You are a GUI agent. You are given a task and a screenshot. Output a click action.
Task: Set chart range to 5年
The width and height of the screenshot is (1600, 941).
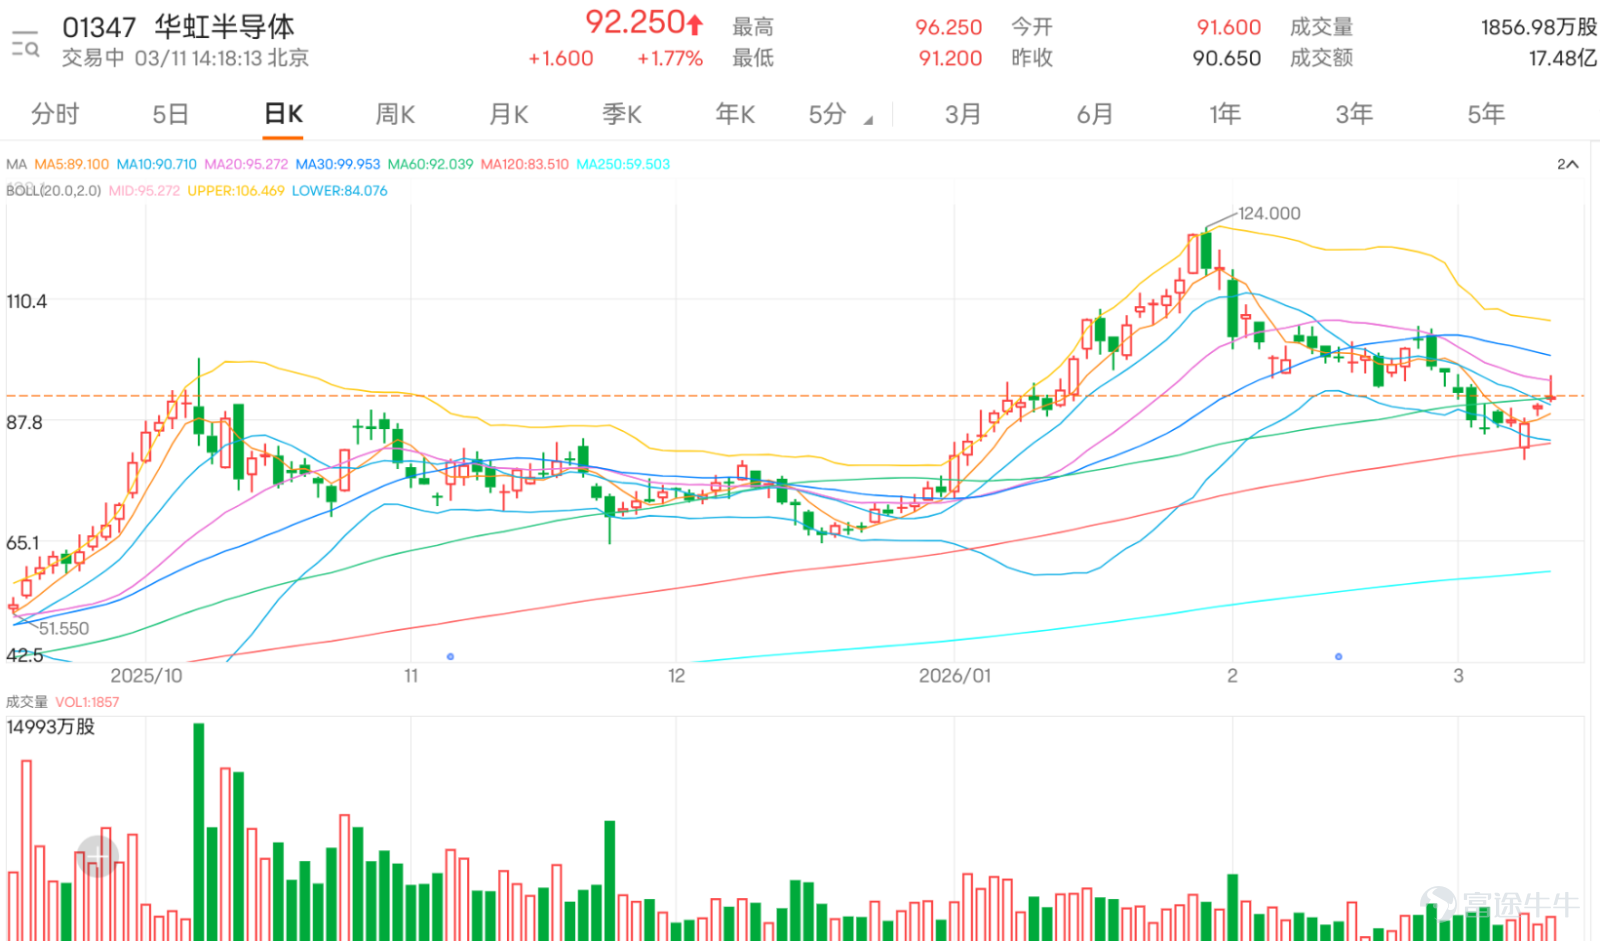[1486, 115]
